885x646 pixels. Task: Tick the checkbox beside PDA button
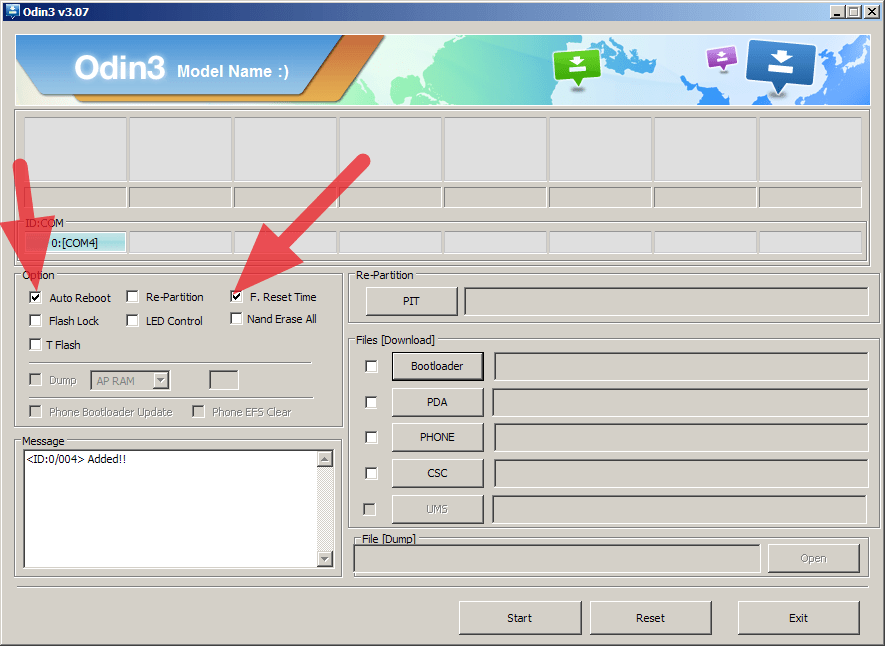[x=371, y=402]
